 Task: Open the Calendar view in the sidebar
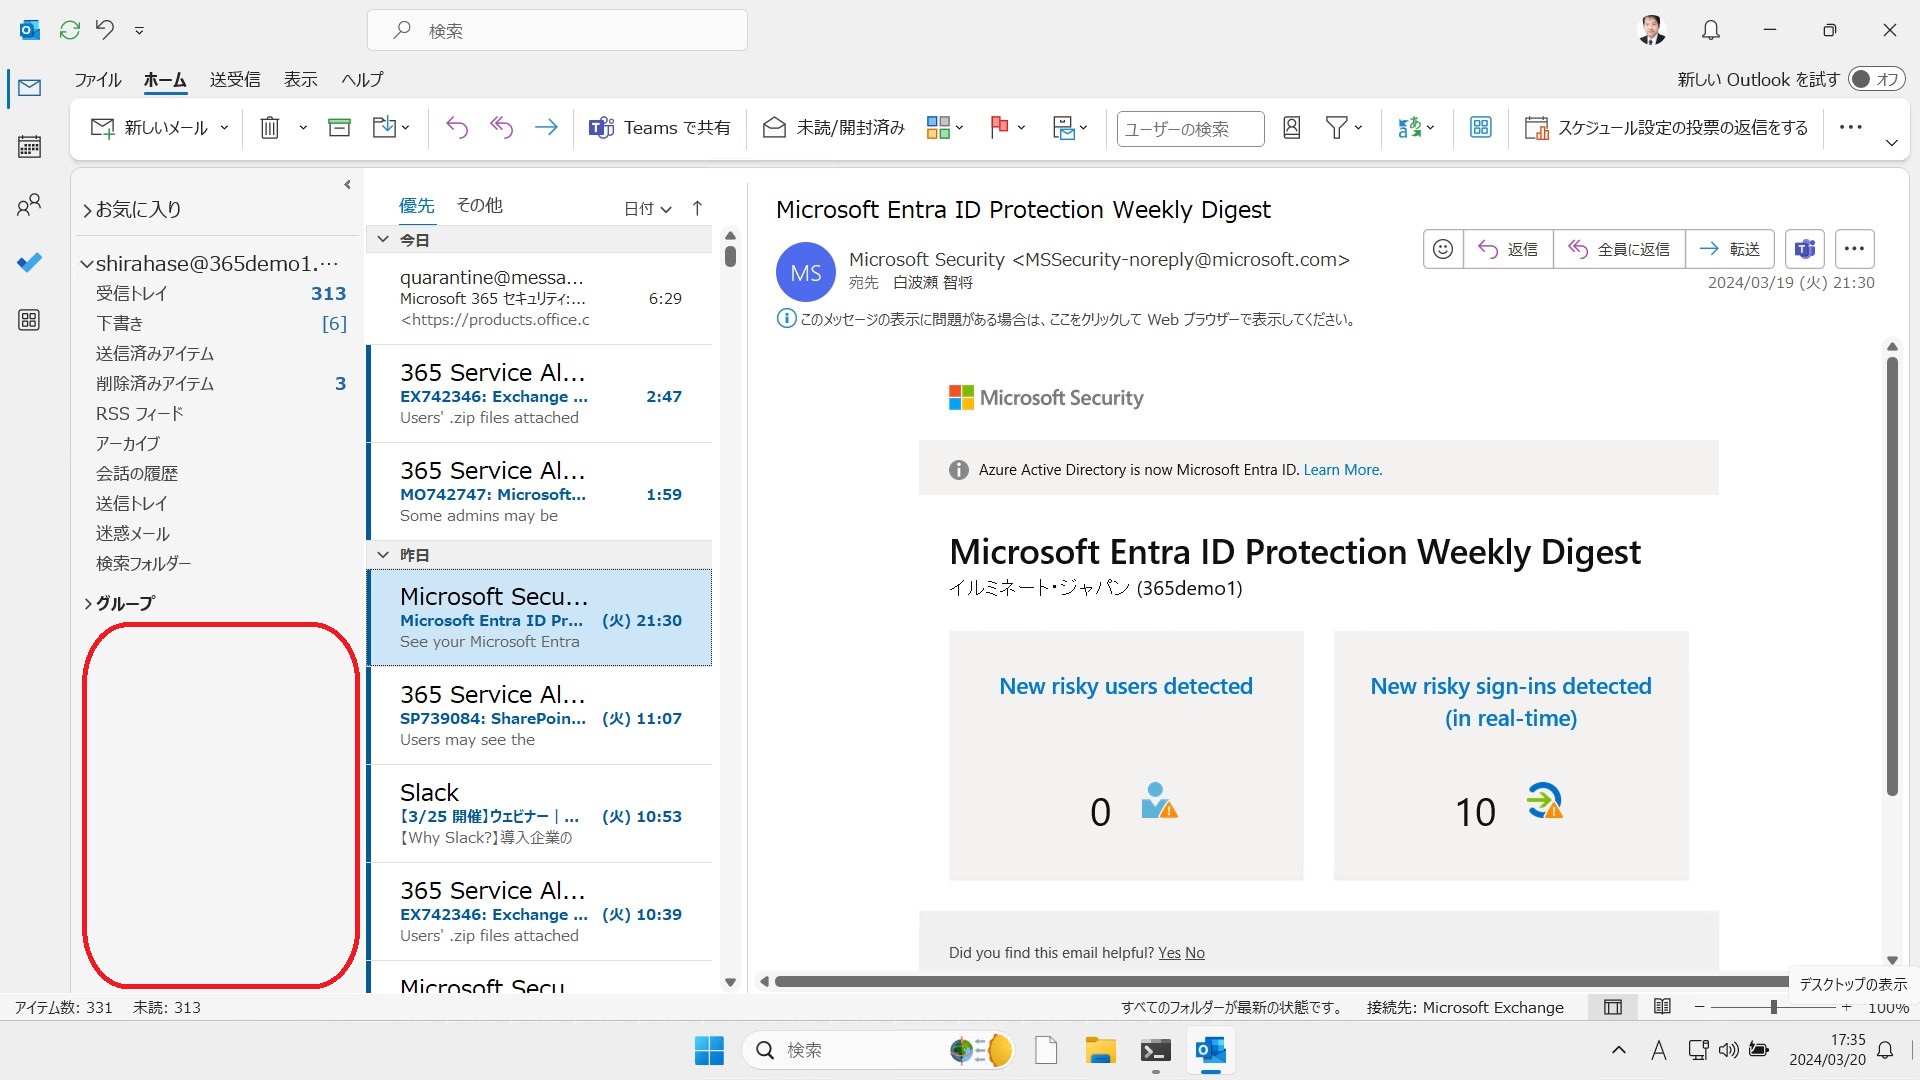coord(30,147)
